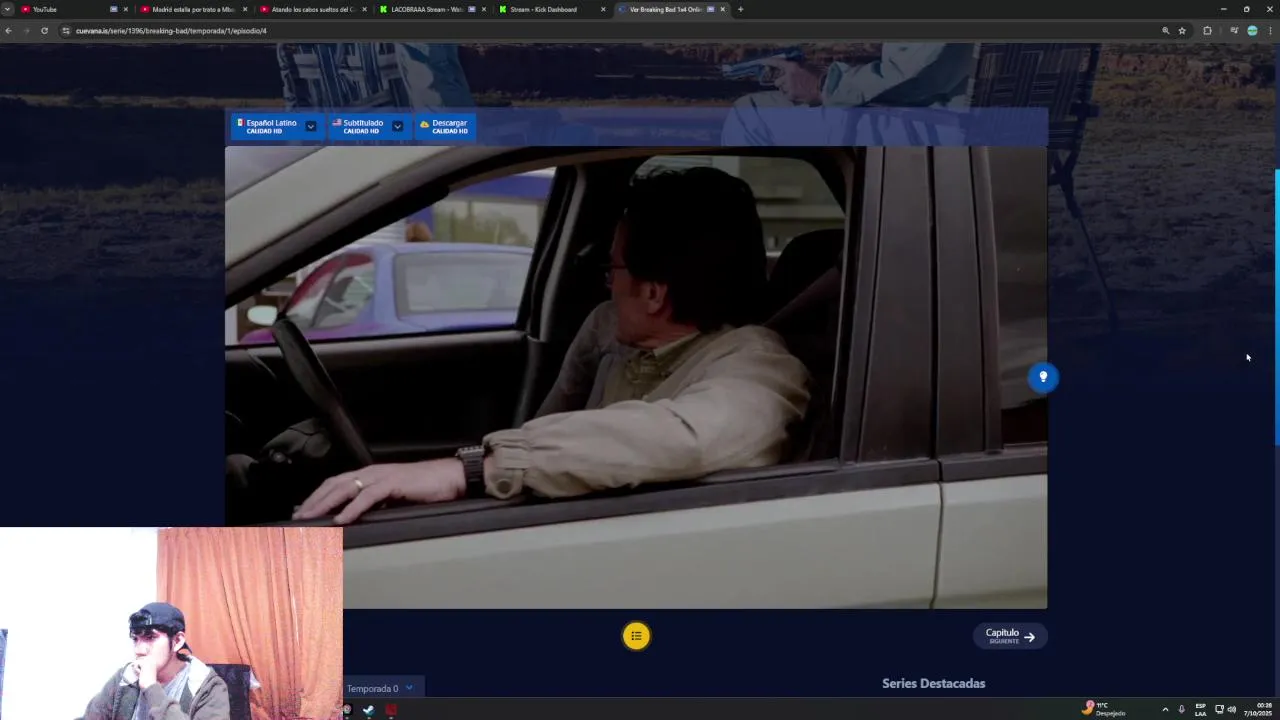Switch to the 'Atando los cabos sueltos' tab
This screenshot has width=1280, height=720.
pyautogui.click(x=312, y=9)
